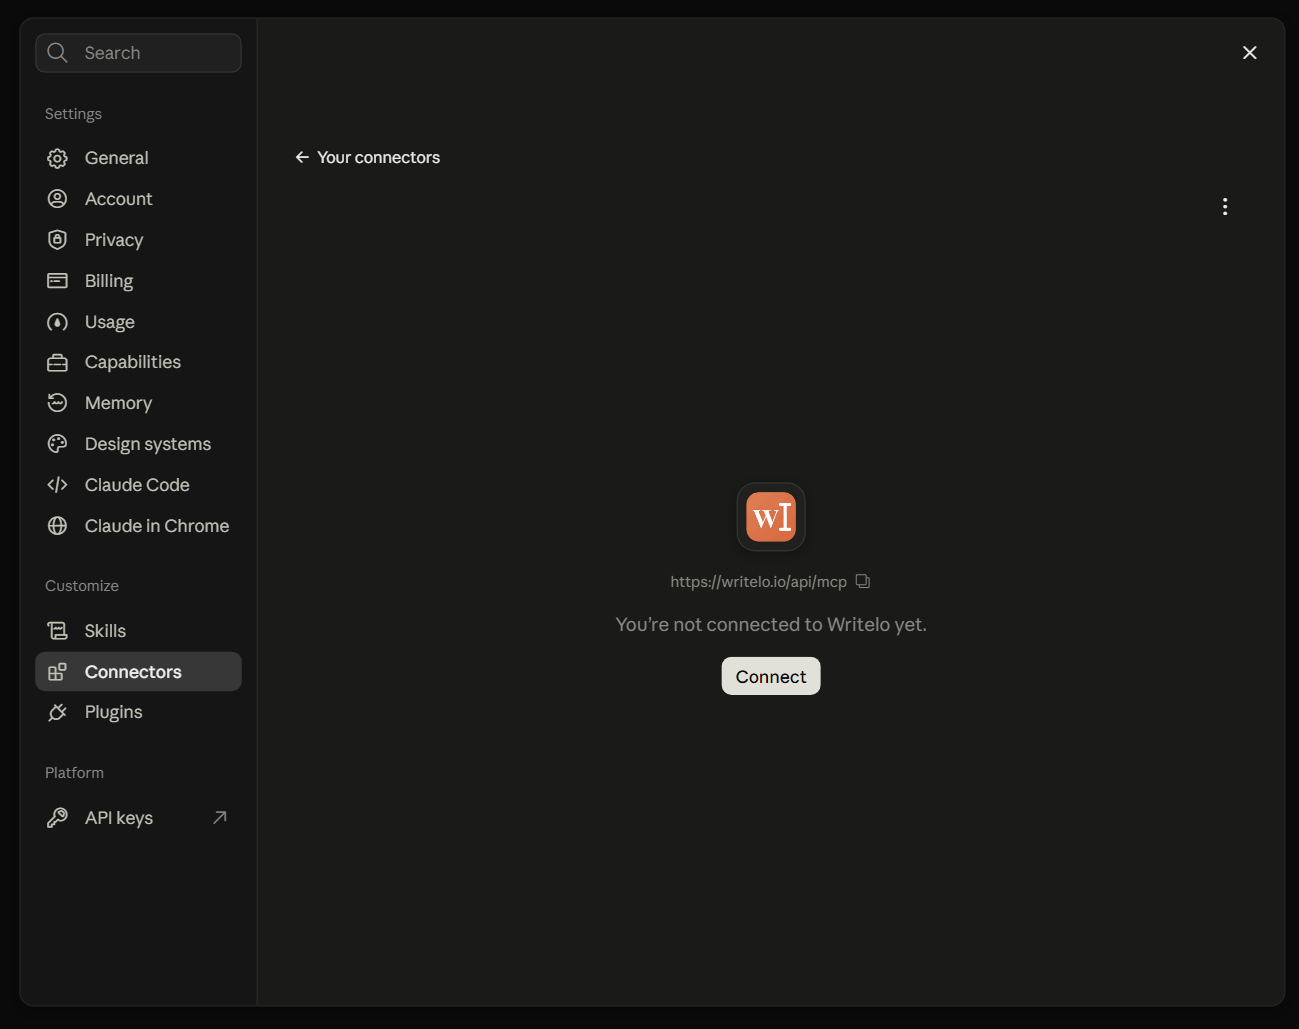Click the Claude Code brackets icon
The width and height of the screenshot is (1299, 1029).
tap(58, 485)
